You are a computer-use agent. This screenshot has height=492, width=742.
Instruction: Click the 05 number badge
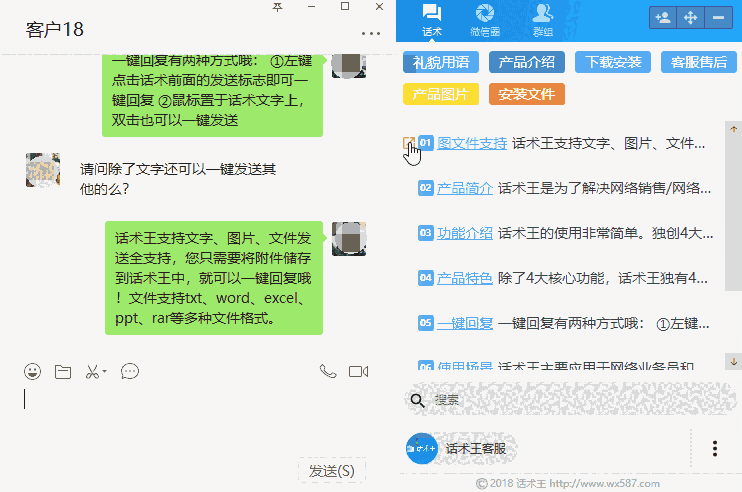click(425, 323)
